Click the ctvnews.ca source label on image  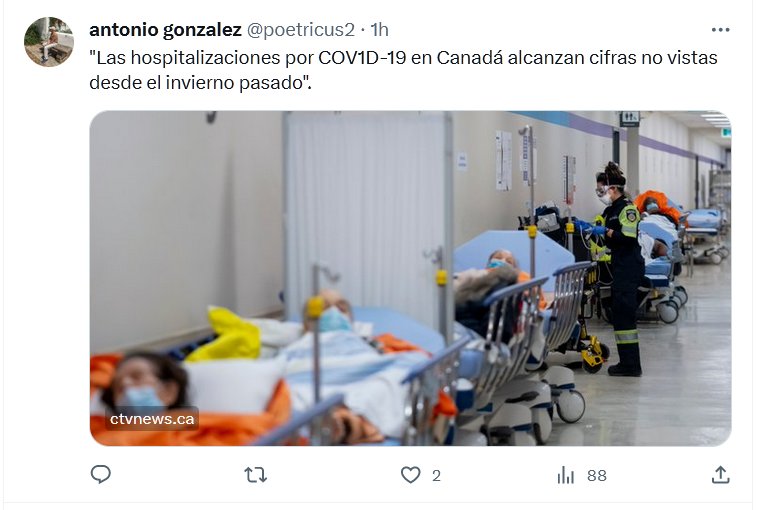pos(152,419)
